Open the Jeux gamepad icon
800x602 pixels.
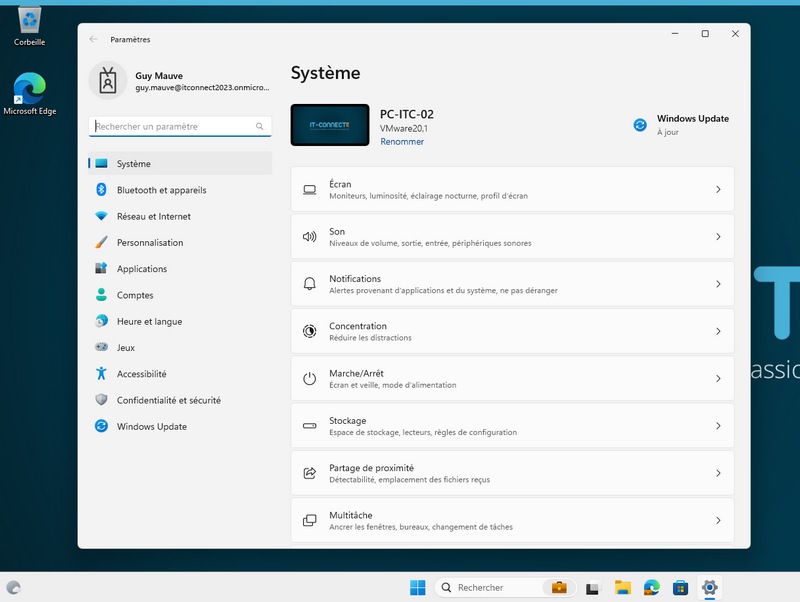pos(101,348)
